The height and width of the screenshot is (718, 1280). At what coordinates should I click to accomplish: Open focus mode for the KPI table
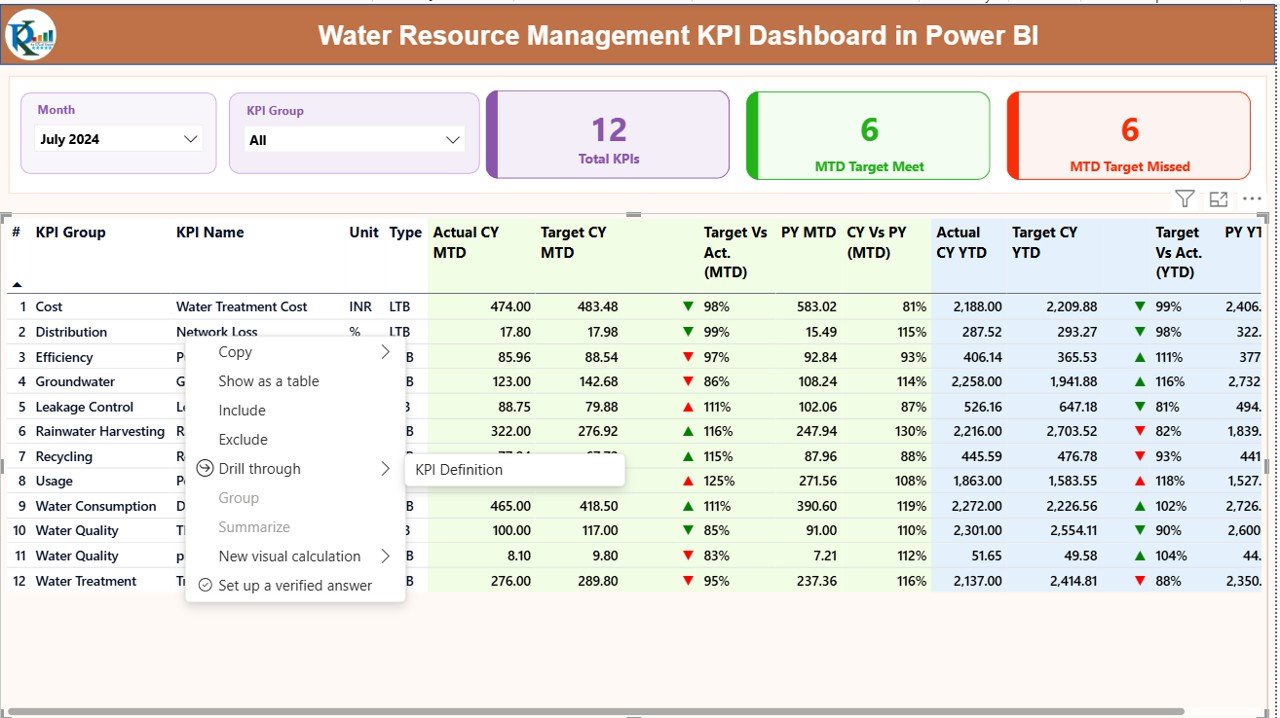coord(1218,199)
